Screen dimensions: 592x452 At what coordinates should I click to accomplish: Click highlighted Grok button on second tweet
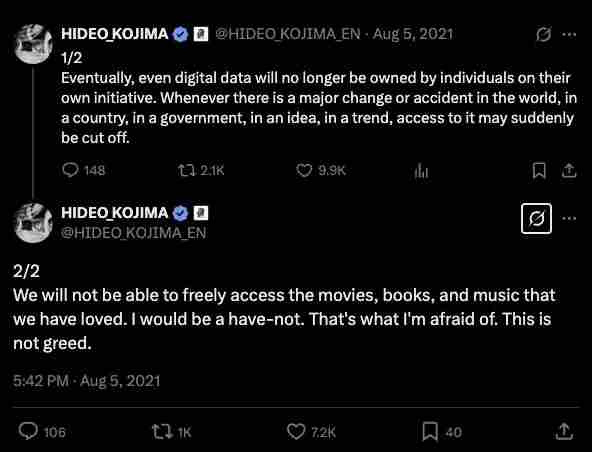click(x=536, y=219)
